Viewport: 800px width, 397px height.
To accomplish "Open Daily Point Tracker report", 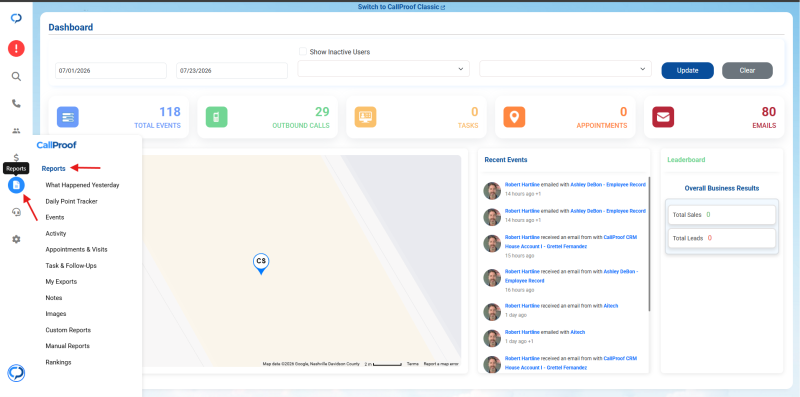I will (x=71, y=202).
